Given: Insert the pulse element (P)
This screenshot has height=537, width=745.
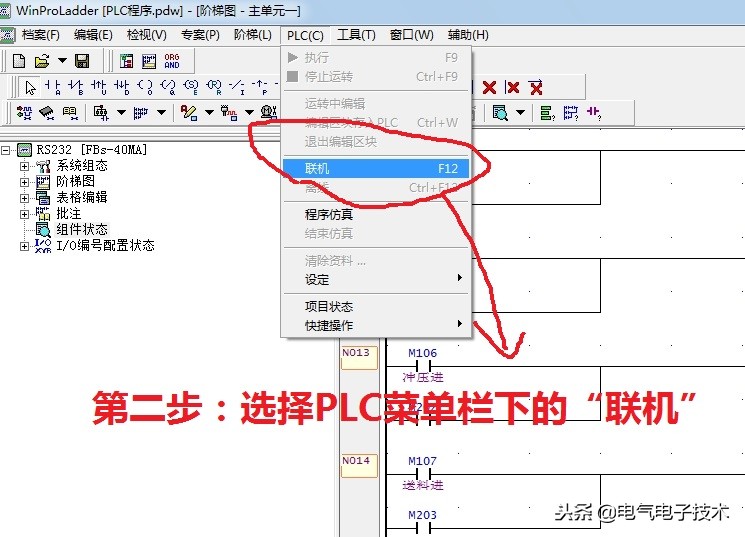Looking at the screenshot, I should coord(260,87).
